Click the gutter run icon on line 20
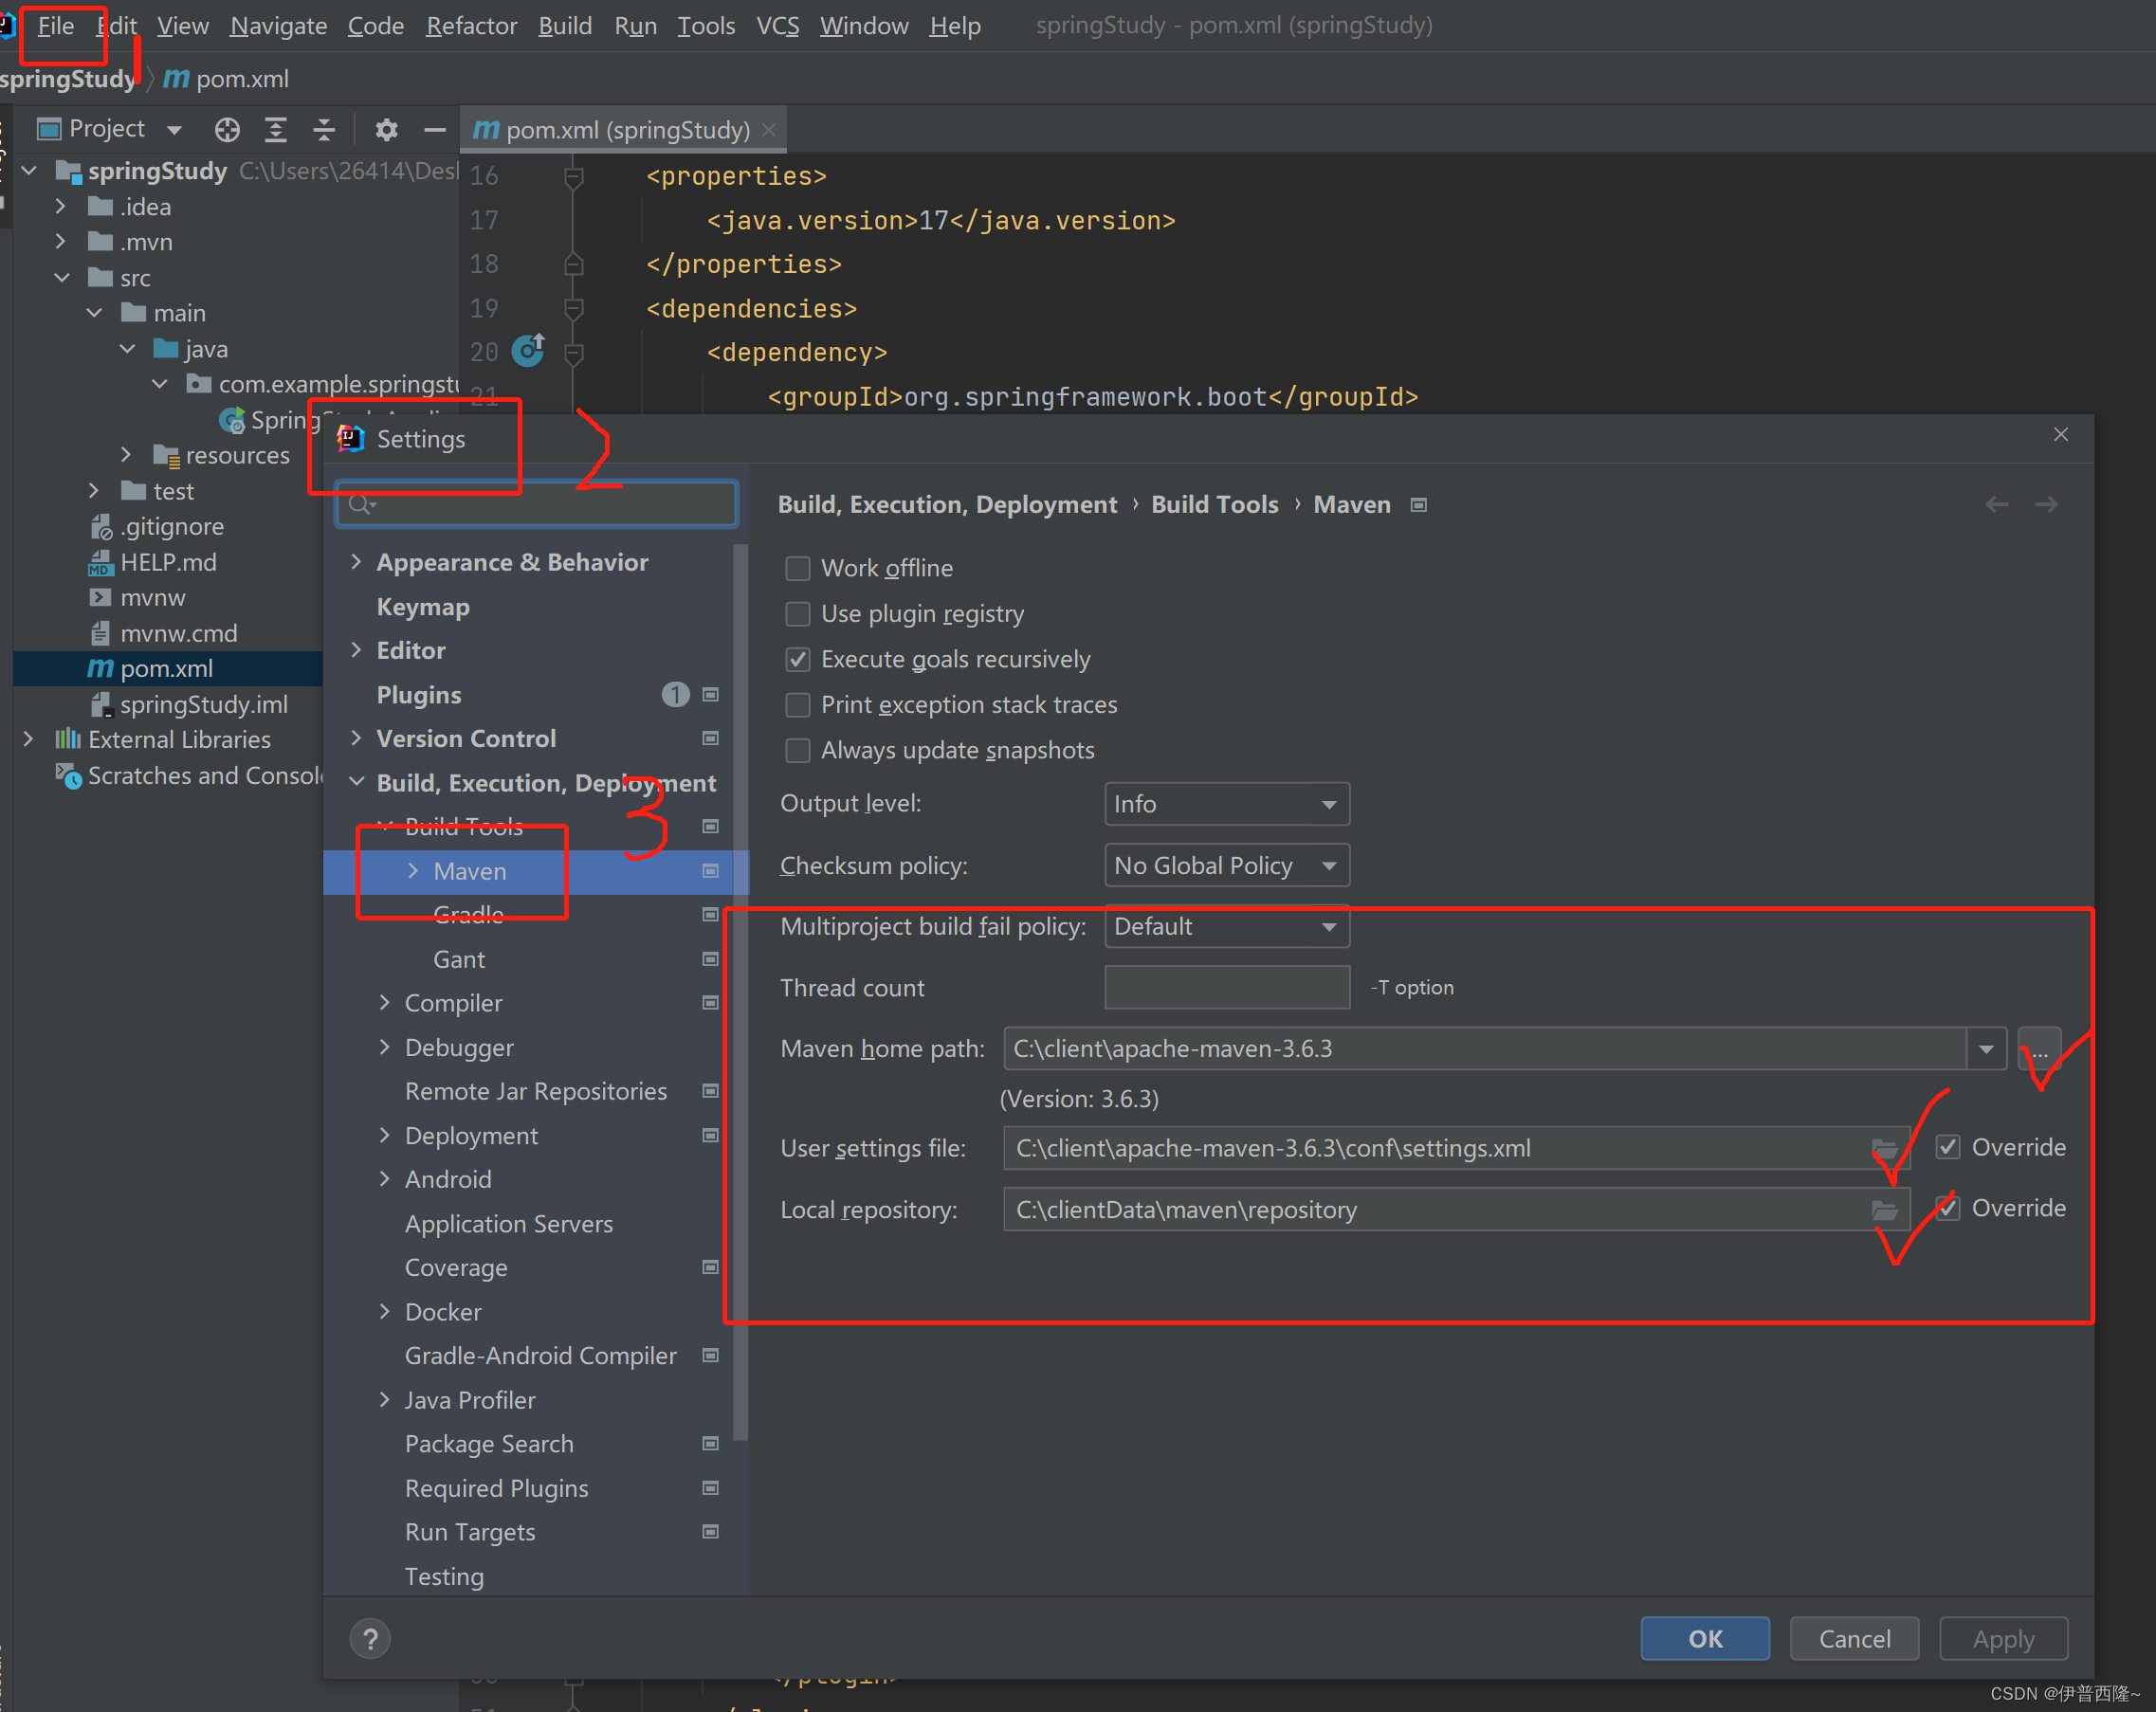The width and height of the screenshot is (2156, 1712). click(528, 351)
